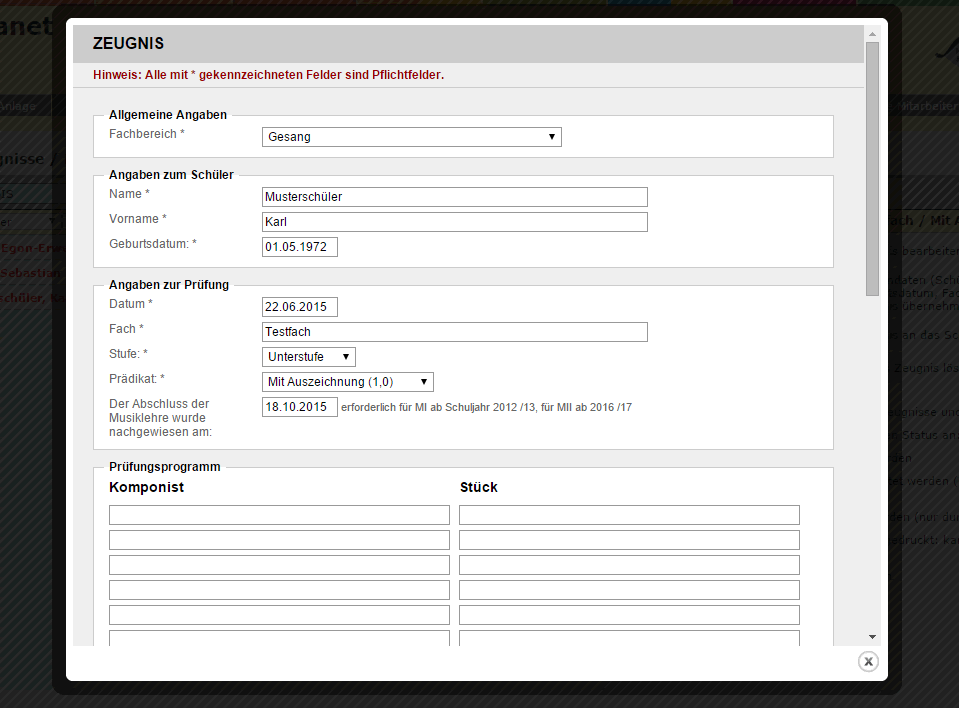The height and width of the screenshot is (708, 959).
Task: Click the ZEUGNIS dialog title
Action: 128,43
